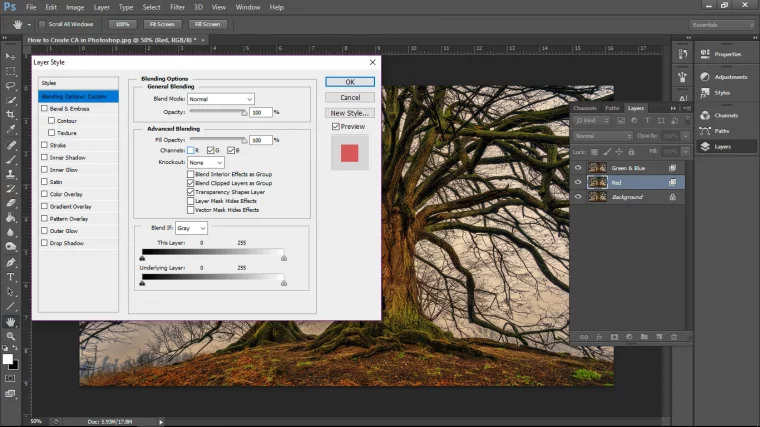Open the Essentials workspace dropdown

pos(723,25)
